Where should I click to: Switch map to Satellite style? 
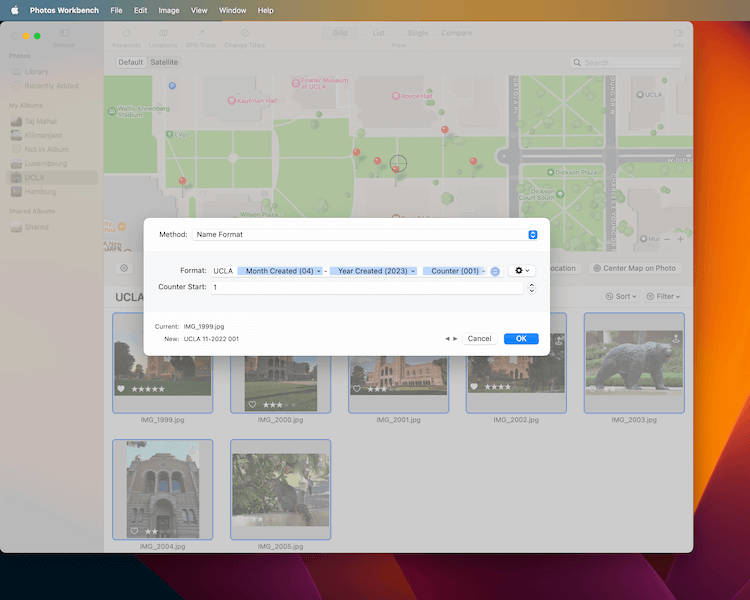tap(164, 62)
